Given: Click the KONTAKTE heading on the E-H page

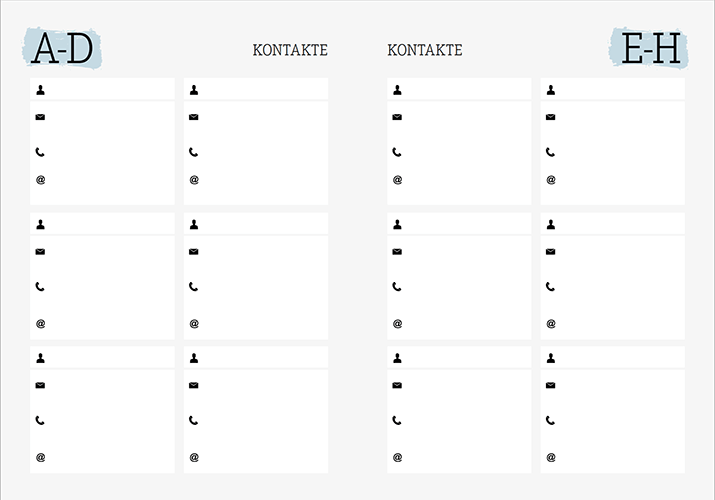Looking at the screenshot, I should click(x=425, y=50).
